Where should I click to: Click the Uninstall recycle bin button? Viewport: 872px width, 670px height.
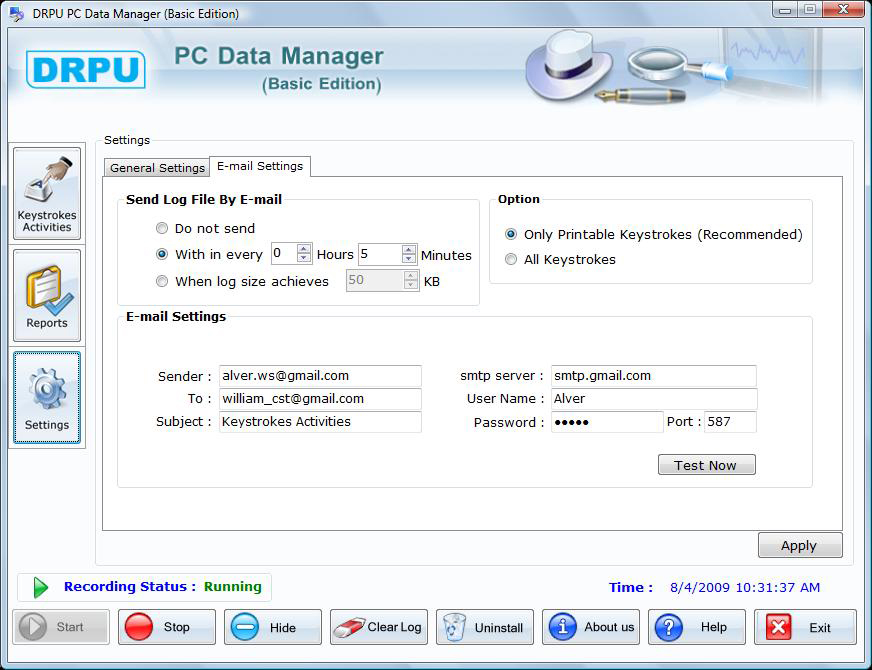point(484,627)
